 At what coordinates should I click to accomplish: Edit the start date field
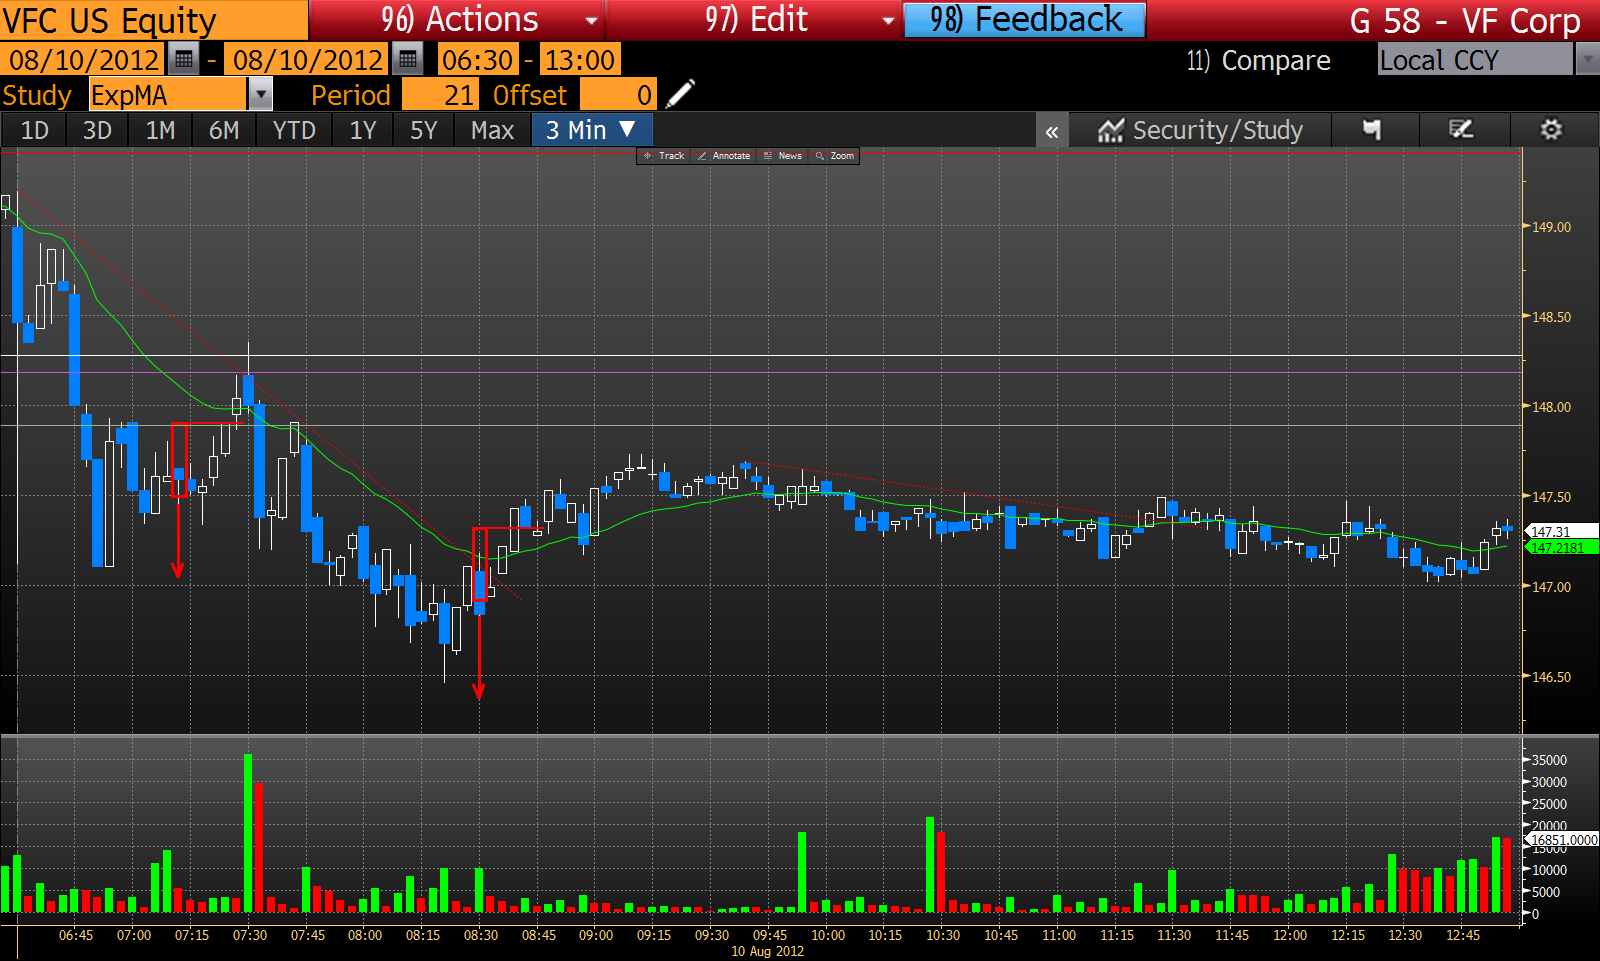pyautogui.click(x=84, y=60)
